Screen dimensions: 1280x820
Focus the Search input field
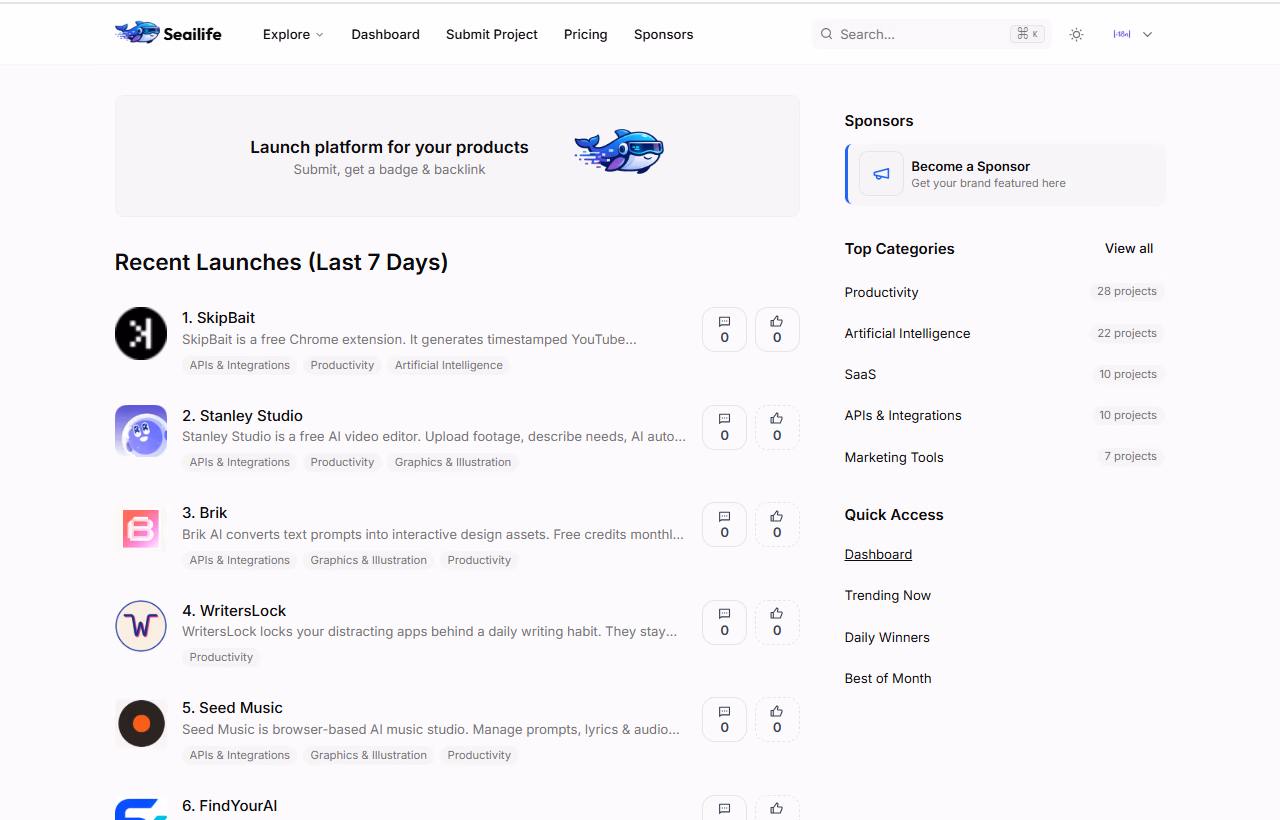click(x=932, y=34)
